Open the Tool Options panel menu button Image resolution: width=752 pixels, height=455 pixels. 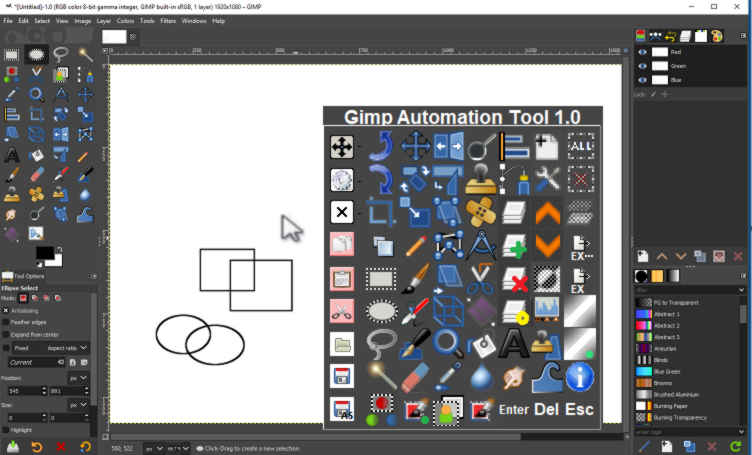(x=93, y=276)
